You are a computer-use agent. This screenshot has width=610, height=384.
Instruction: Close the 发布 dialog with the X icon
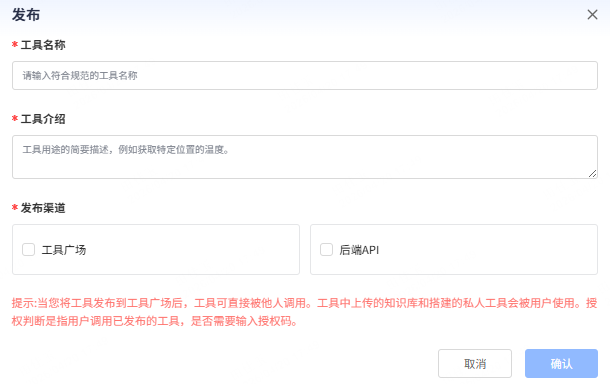(x=592, y=15)
